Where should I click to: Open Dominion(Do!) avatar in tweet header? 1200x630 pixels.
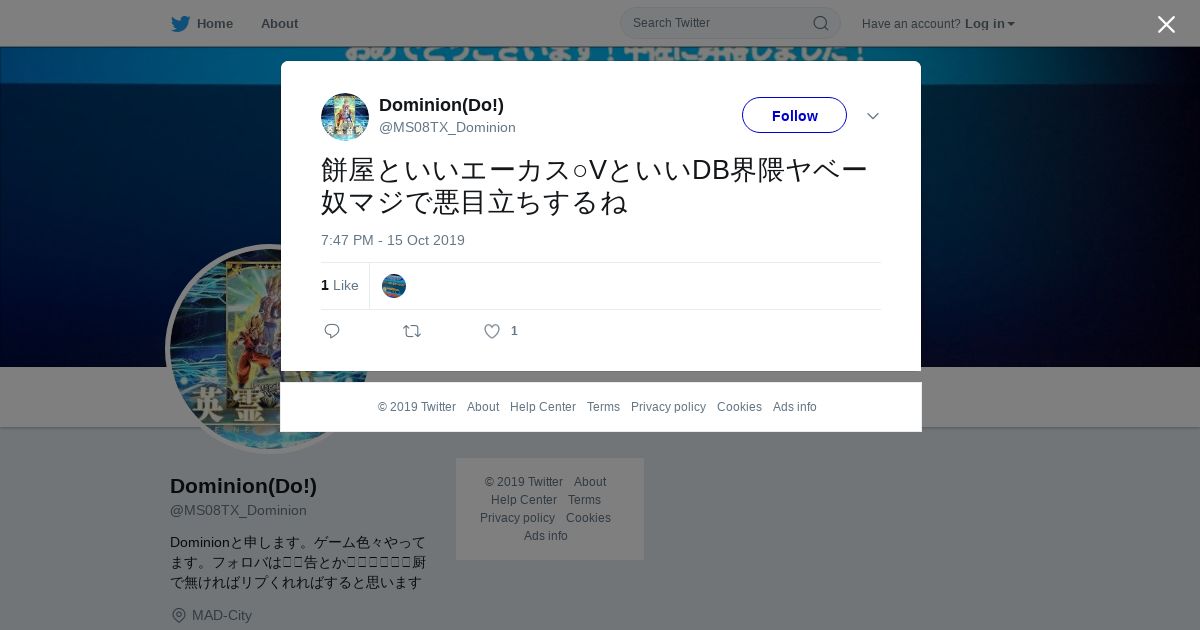coord(345,117)
